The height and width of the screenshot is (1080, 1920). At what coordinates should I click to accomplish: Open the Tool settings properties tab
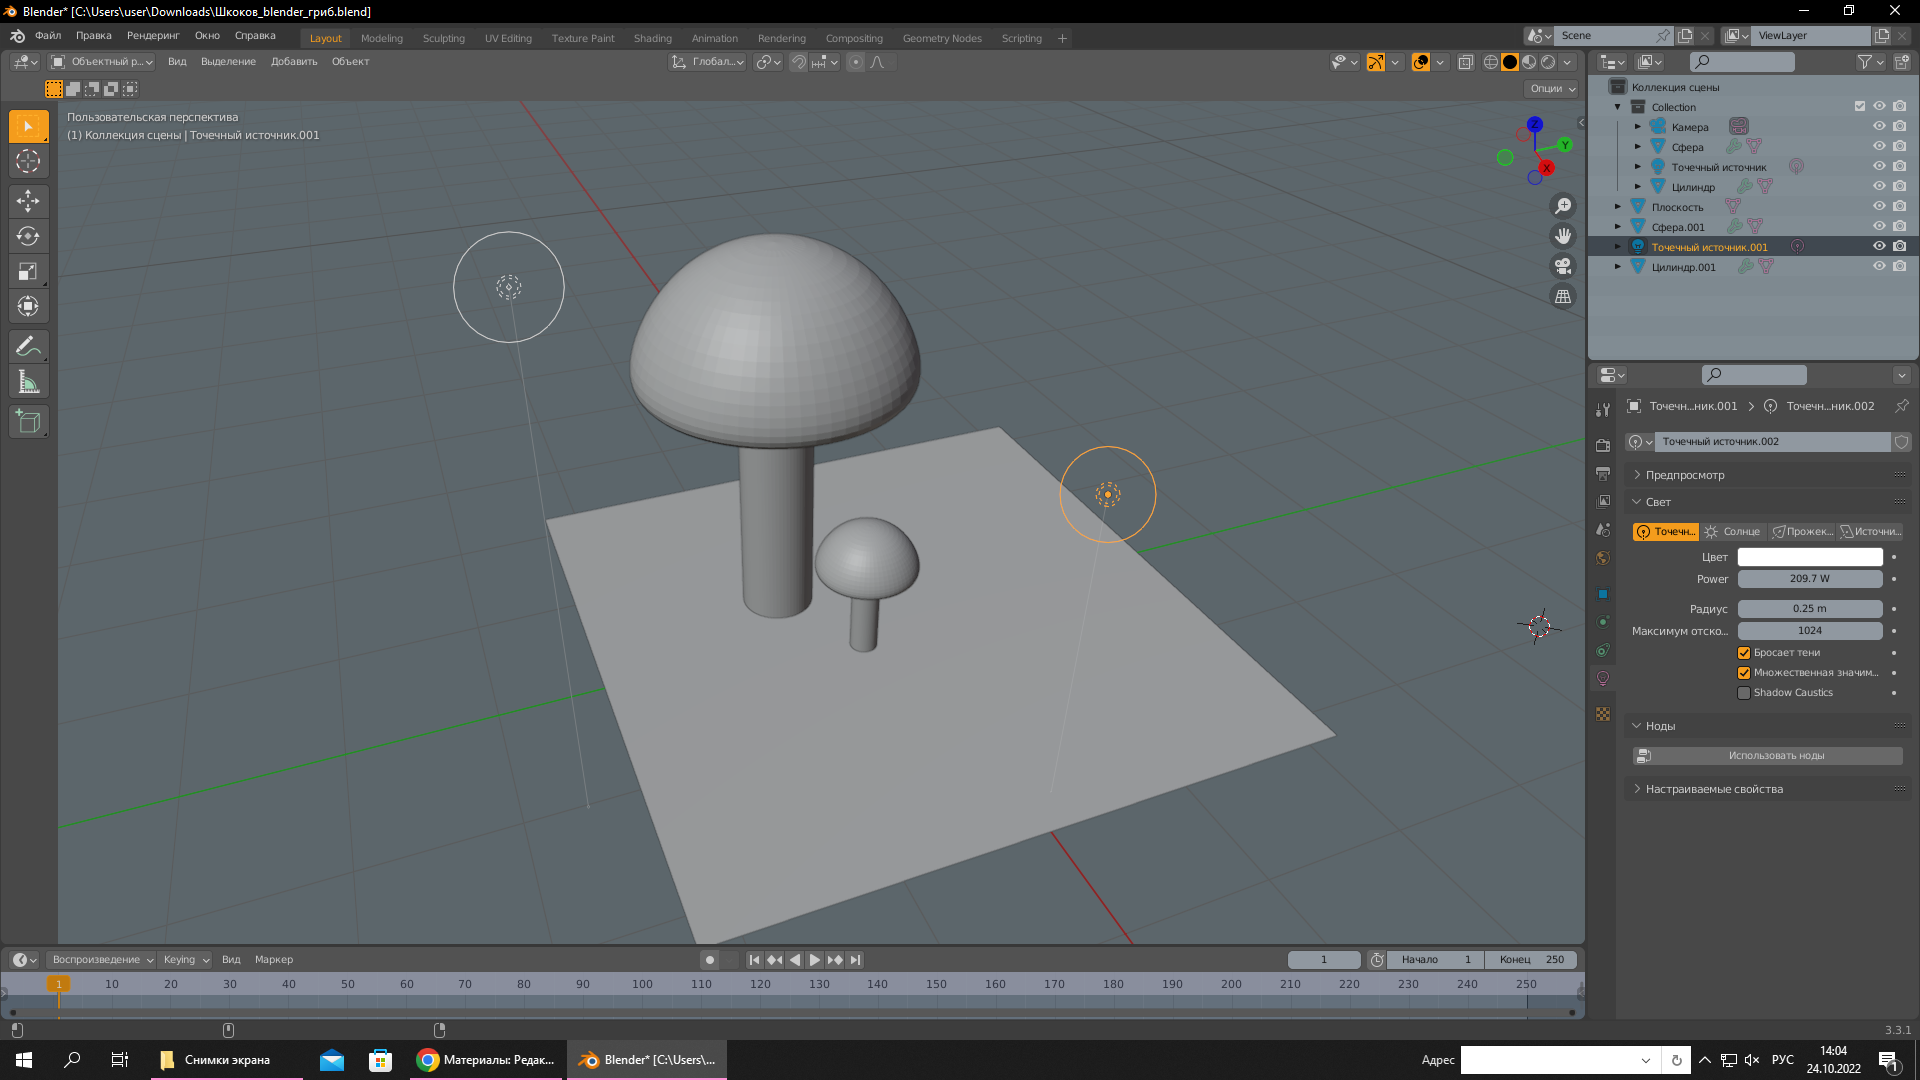[x=1603, y=409]
